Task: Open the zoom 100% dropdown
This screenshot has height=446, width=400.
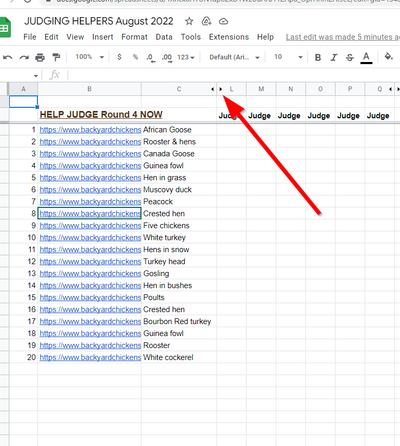Action: [x=89, y=57]
